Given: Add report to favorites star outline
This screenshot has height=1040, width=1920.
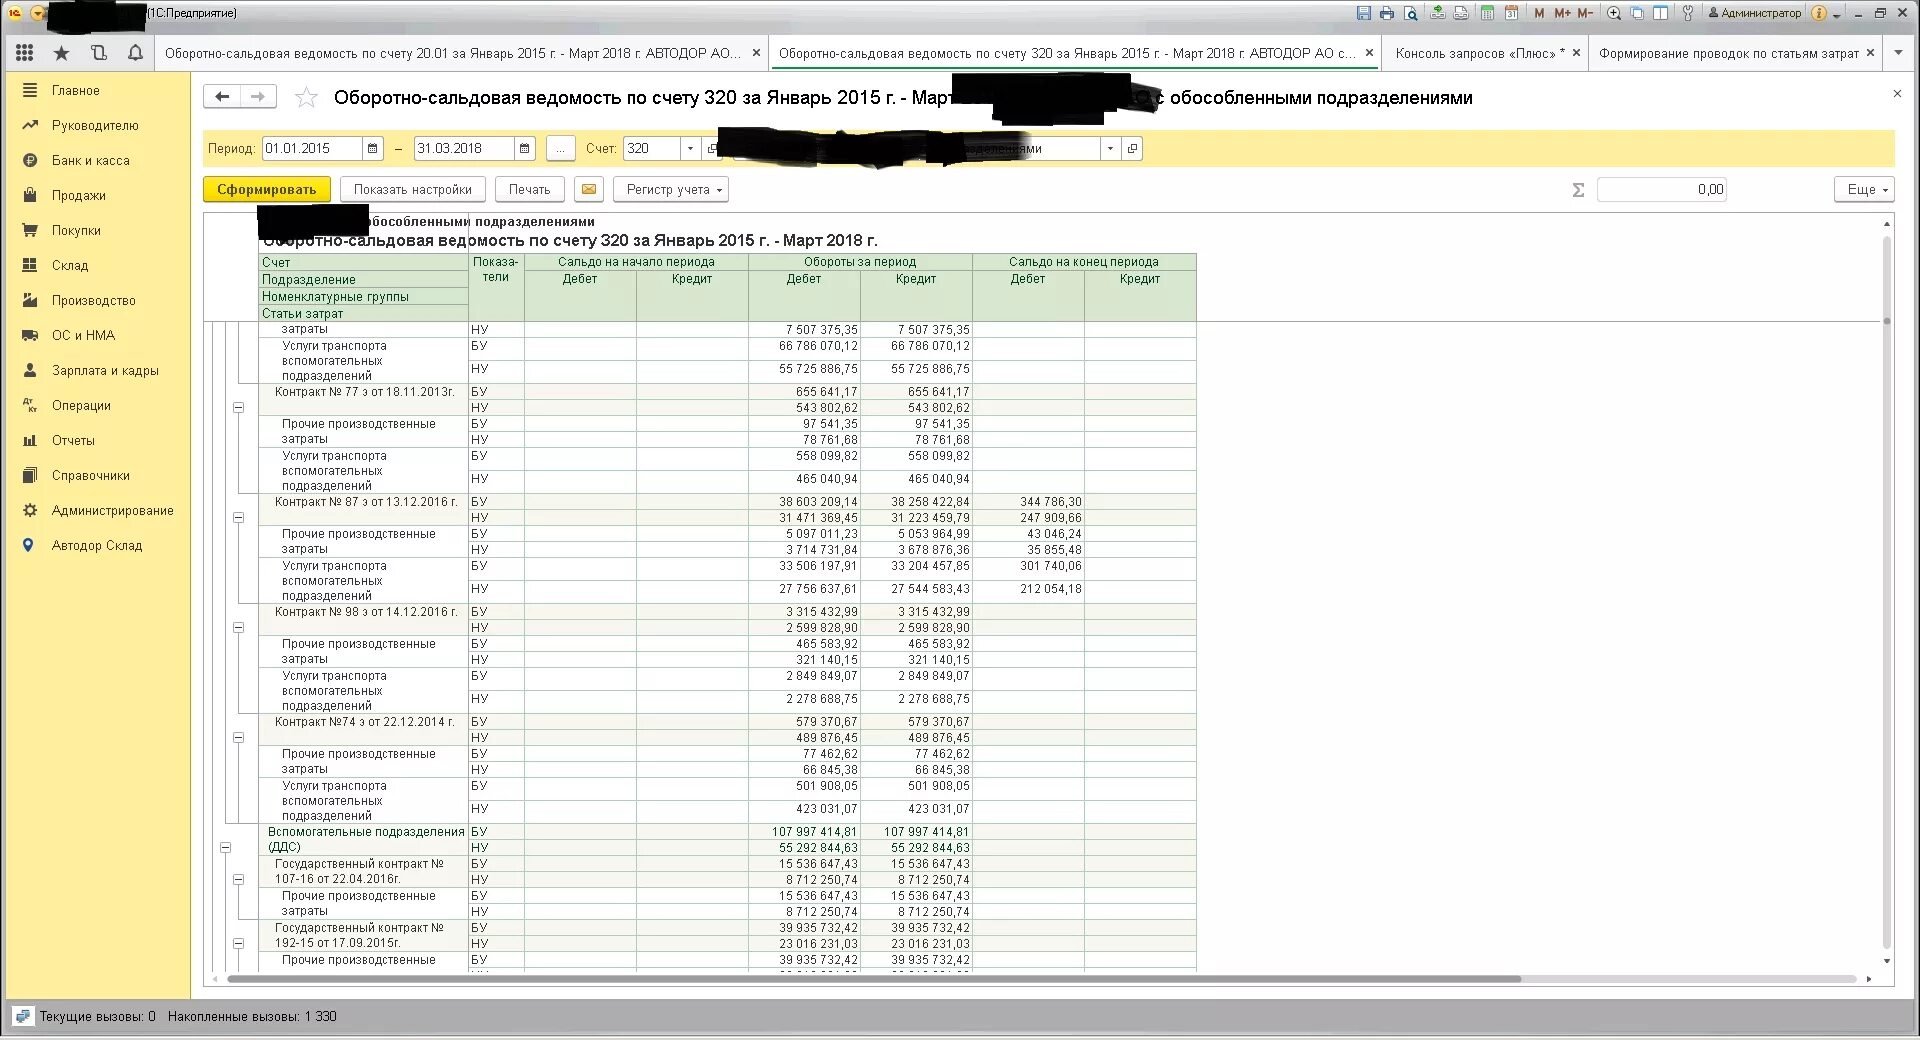Looking at the screenshot, I should [306, 97].
